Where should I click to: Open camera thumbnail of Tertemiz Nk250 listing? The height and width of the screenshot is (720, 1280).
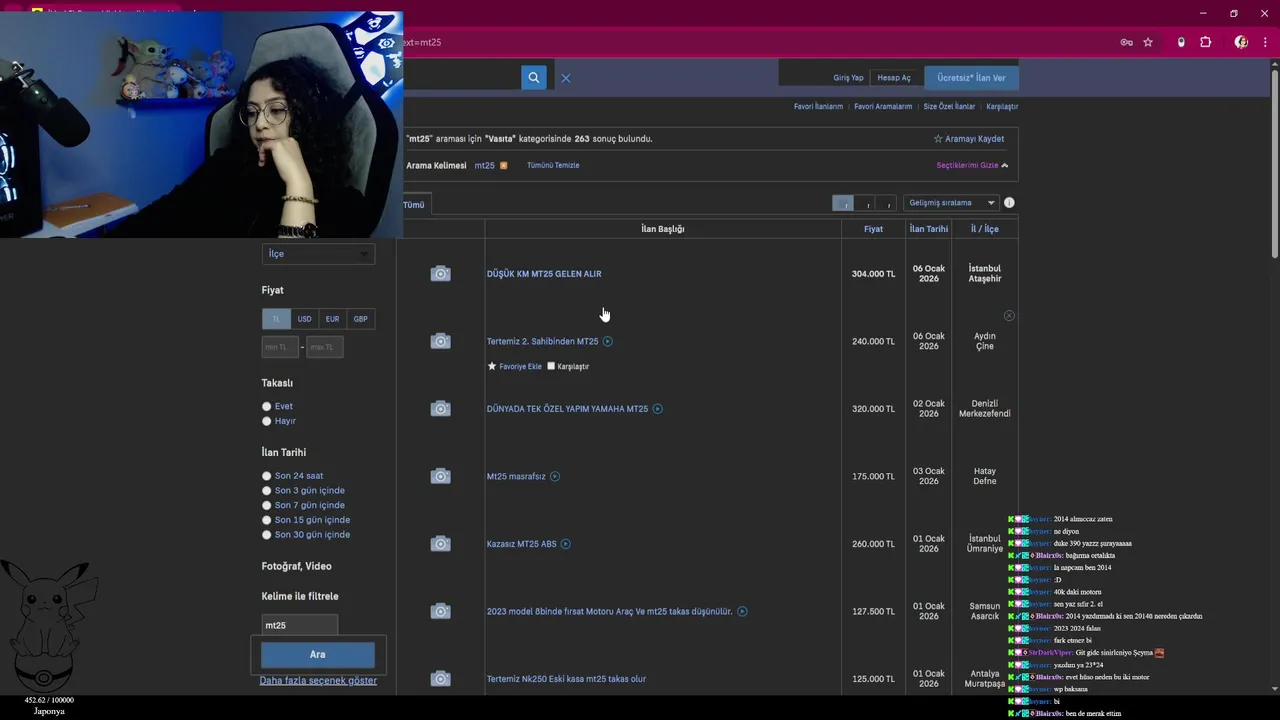pos(440,679)
